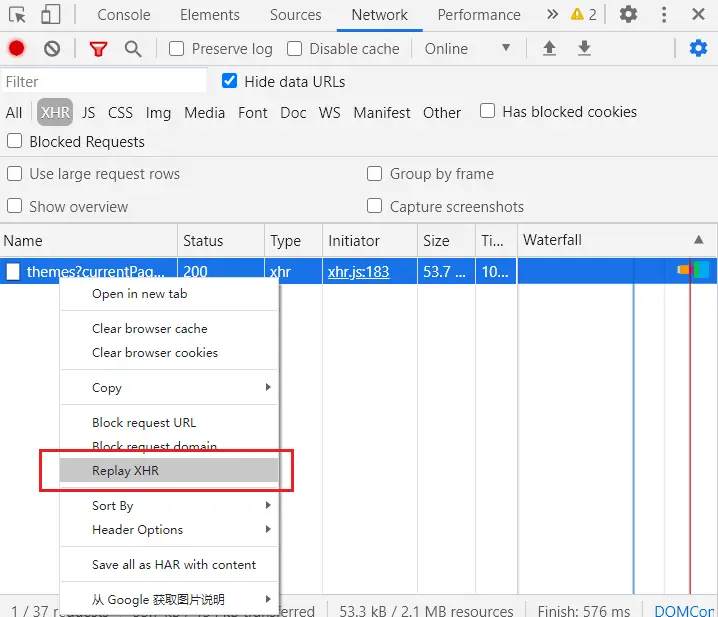The image size is (718, 617).
Task: Focus the Filter text field
Action: (104, 82)
